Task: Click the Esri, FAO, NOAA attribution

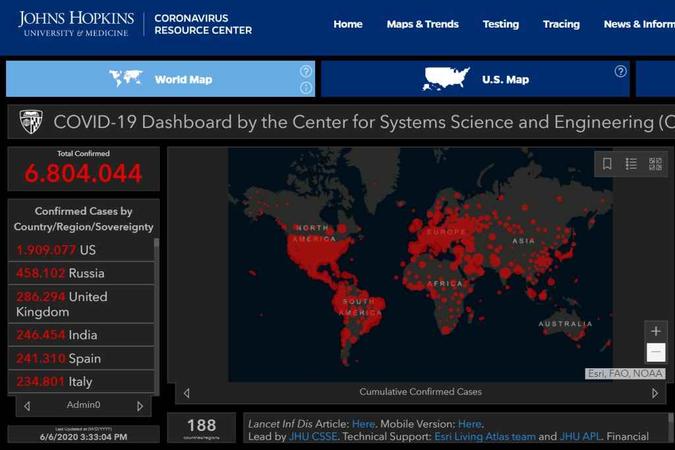Action: pos(625,374)
